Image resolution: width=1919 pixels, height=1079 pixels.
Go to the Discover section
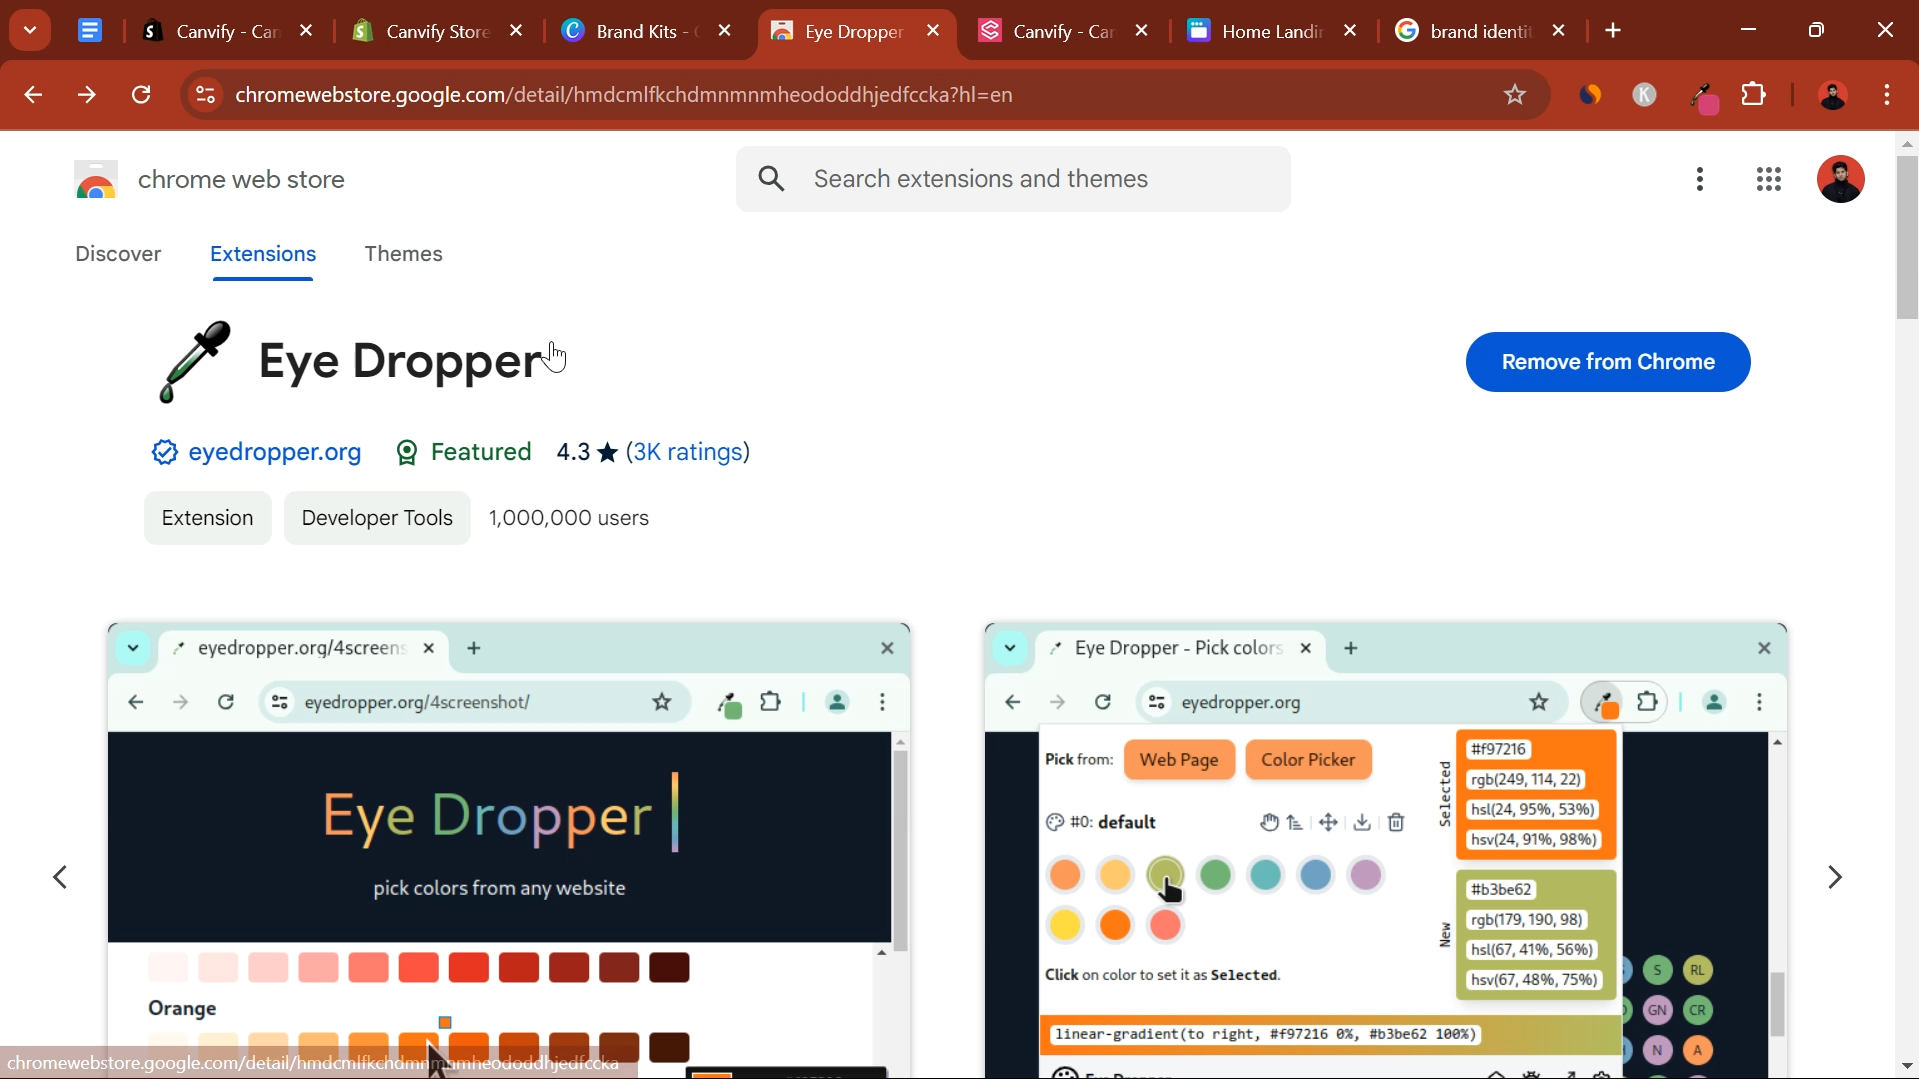[x=118, y=254]
